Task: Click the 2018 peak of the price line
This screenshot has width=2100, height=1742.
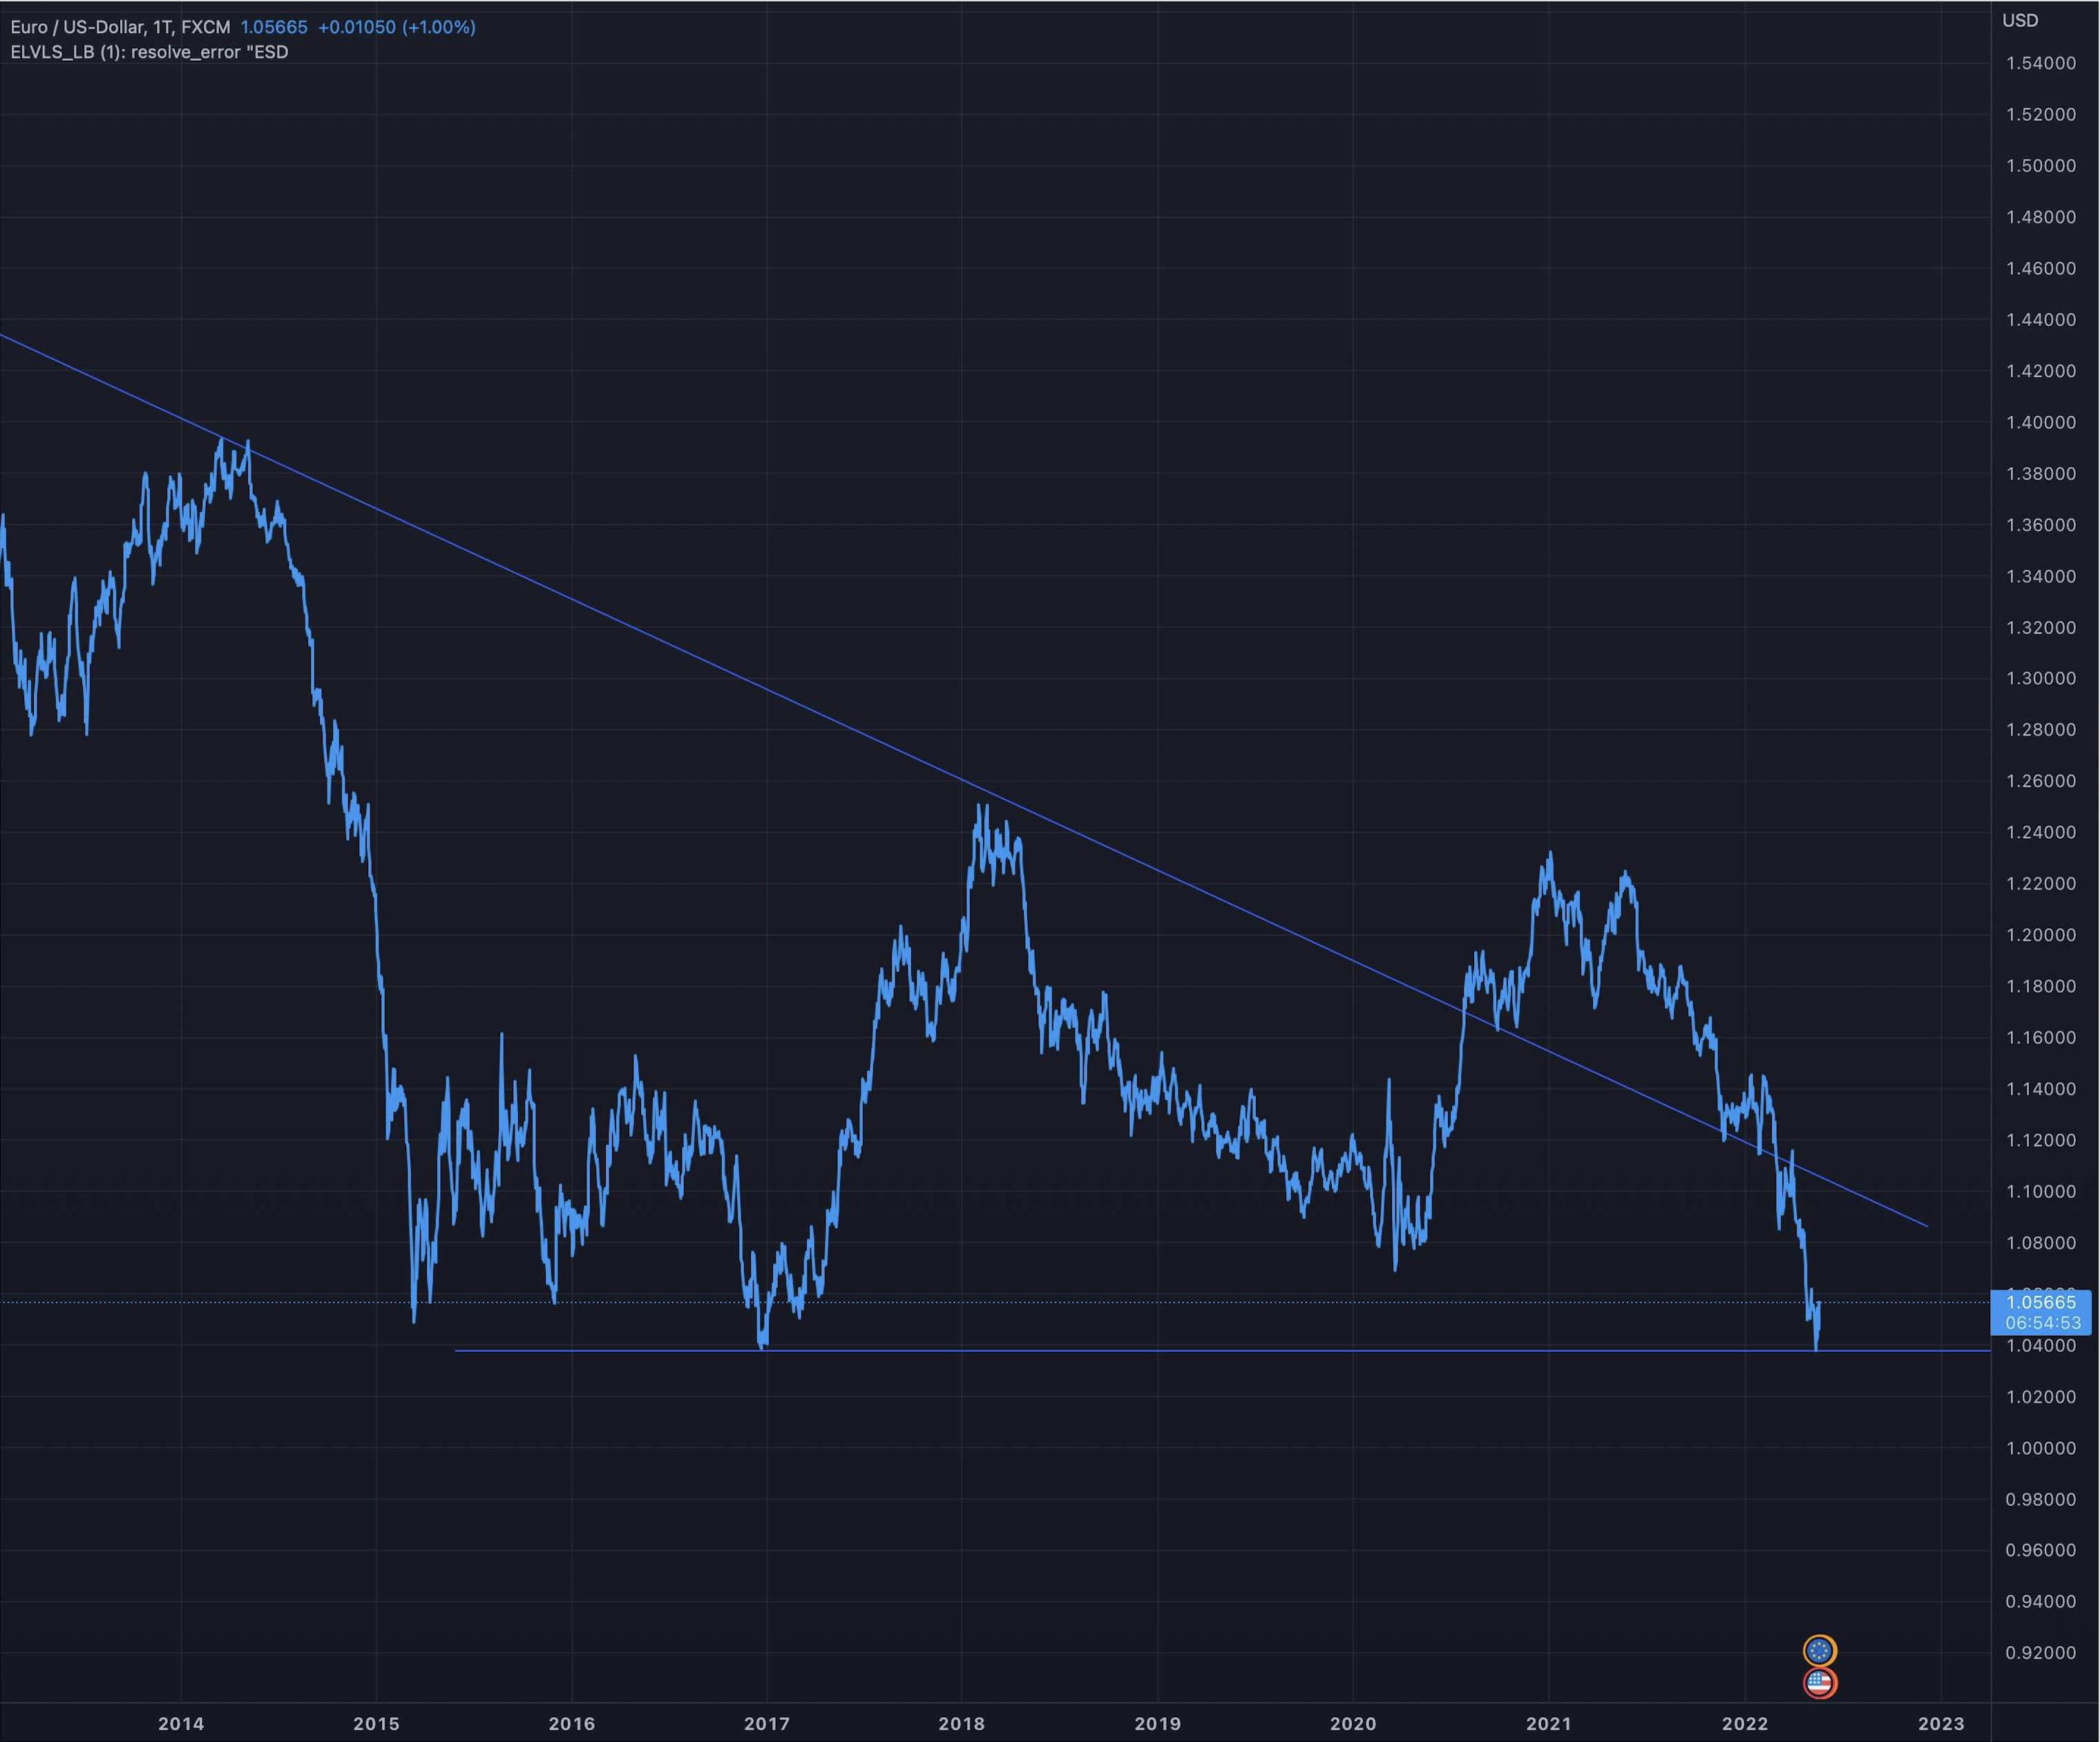Action: point(980,806)
